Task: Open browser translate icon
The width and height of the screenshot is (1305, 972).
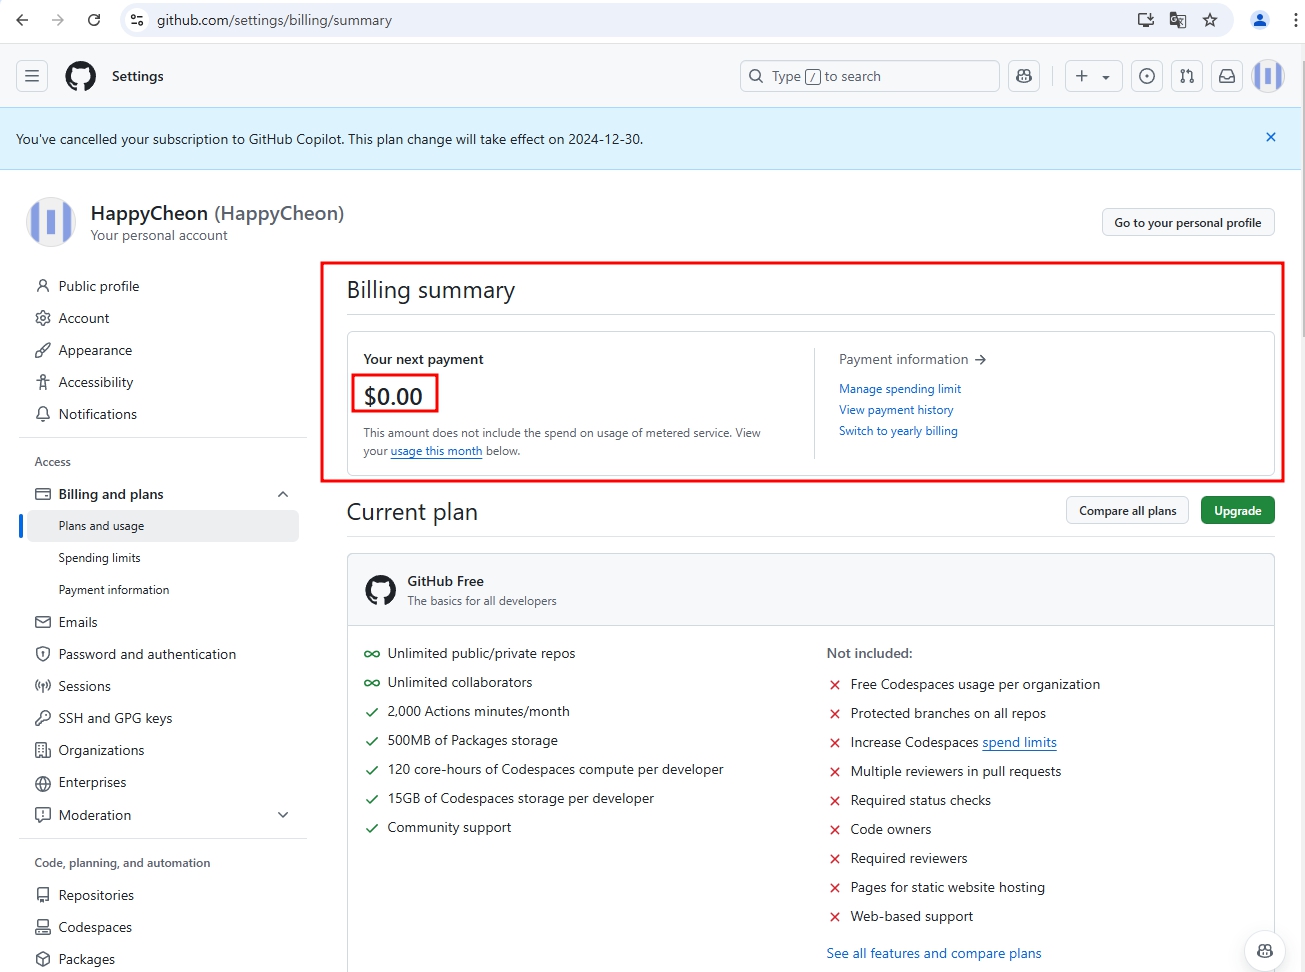Action: coord(1178,20)
